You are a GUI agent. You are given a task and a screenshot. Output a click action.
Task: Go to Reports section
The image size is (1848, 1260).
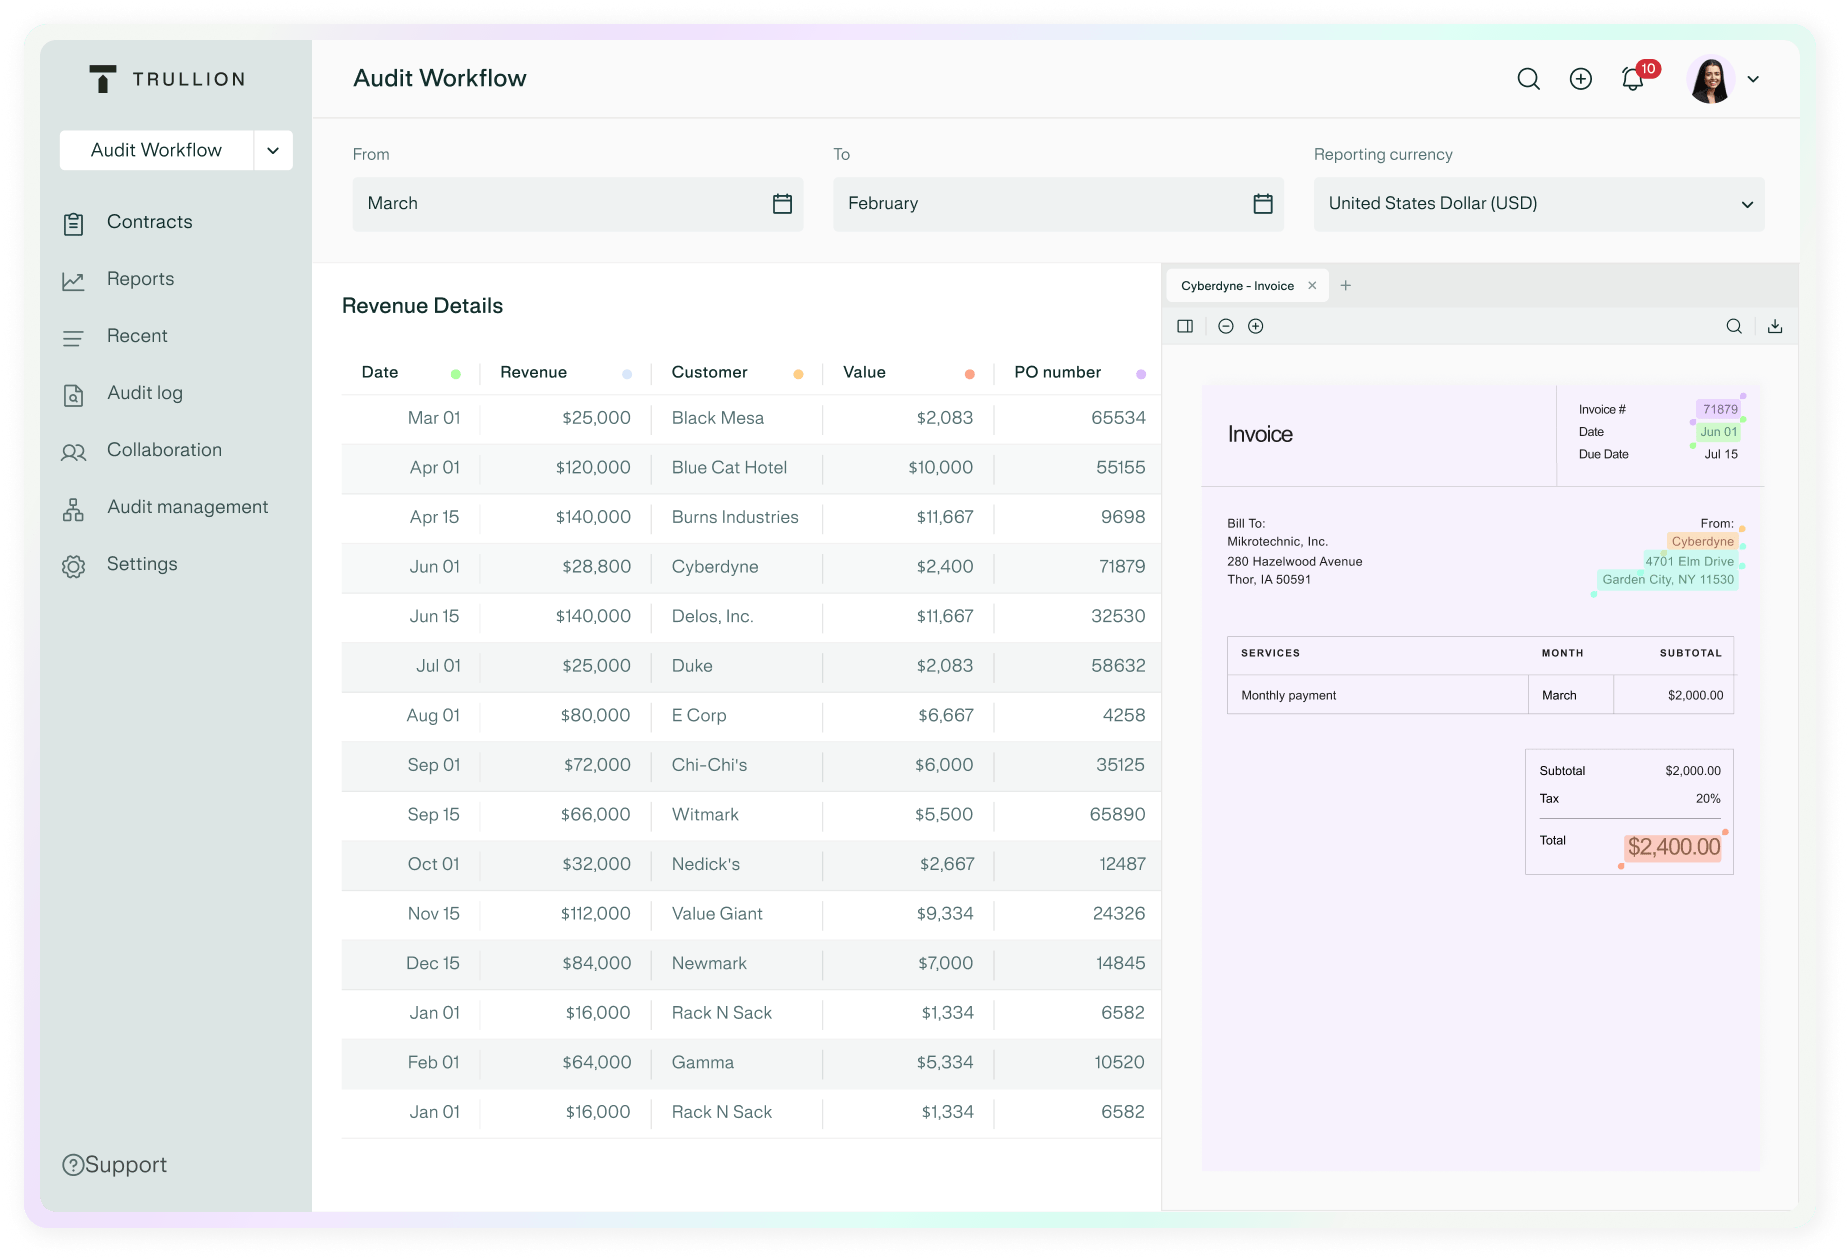tap(140, 279)
